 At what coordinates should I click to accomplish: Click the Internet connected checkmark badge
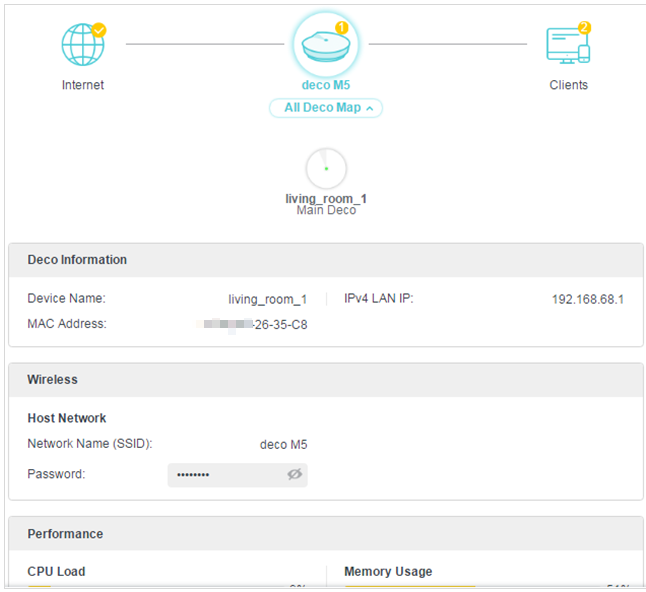[x=99, y=30]
